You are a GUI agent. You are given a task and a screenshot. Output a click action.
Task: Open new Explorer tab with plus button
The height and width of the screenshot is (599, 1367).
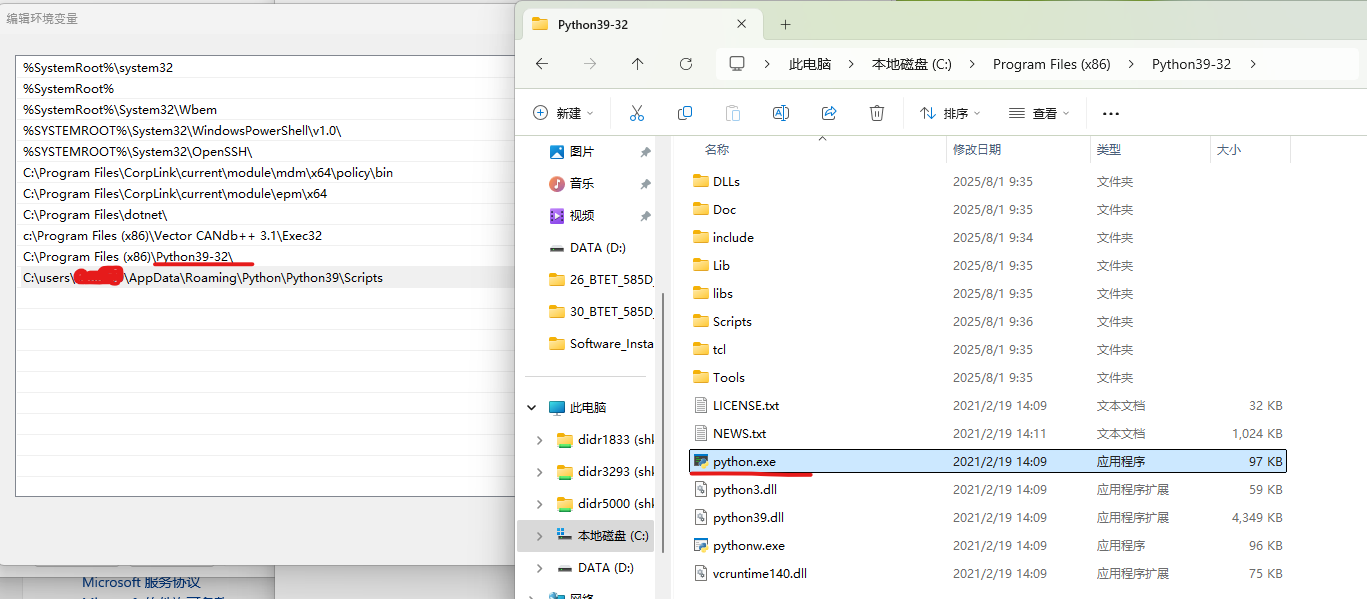tap(785, 24)
